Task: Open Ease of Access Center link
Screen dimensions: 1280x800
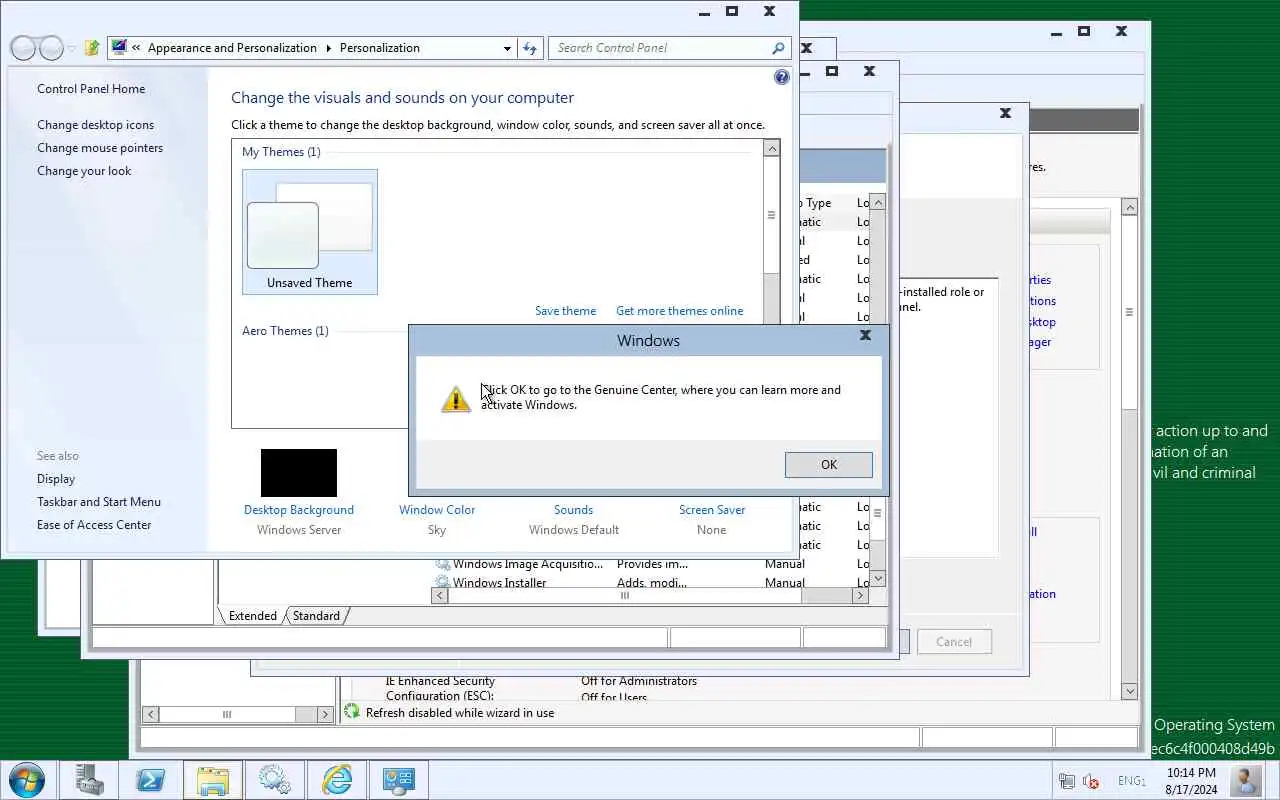Action: tap(94, 525)
